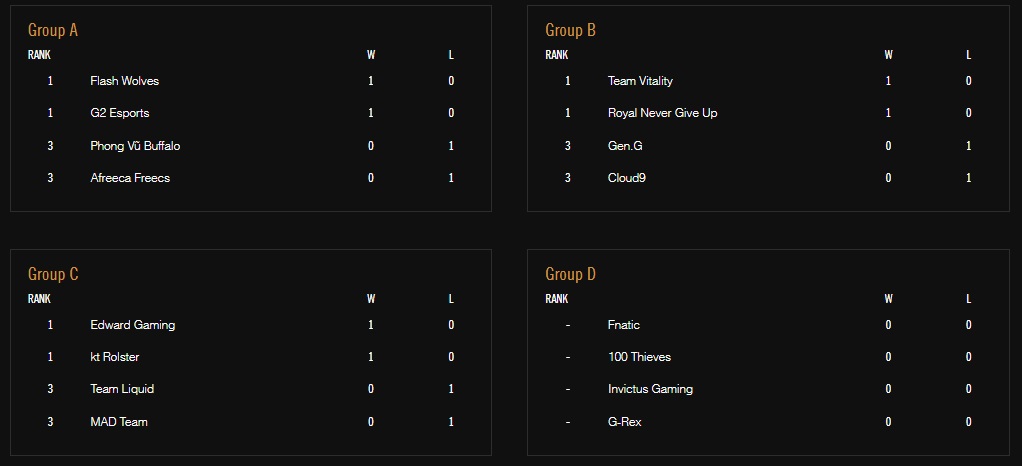Click the Group B heading
Image resolution: width=1022 pixels, height=466 pixels.
tap(570, 30)
